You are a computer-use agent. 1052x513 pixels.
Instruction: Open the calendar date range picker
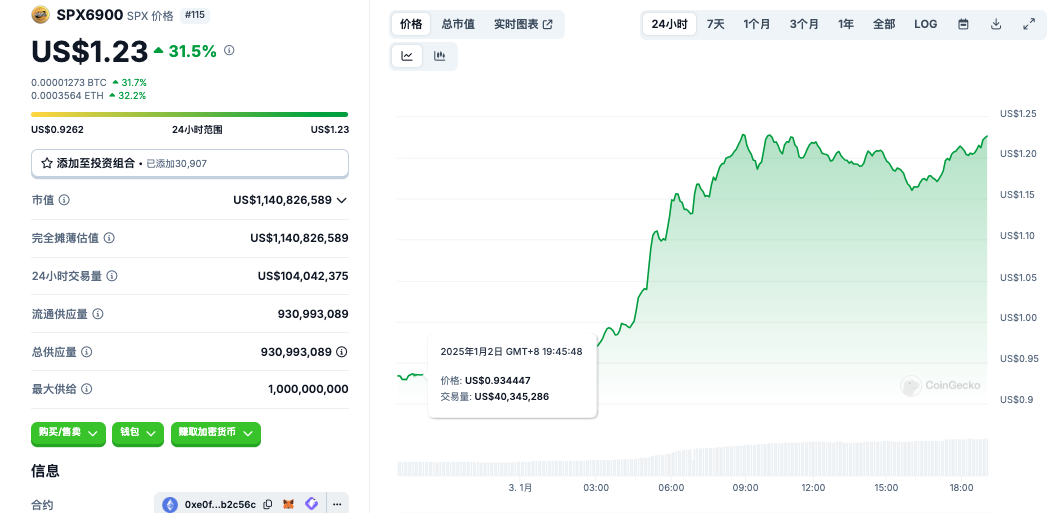point(963,24)
